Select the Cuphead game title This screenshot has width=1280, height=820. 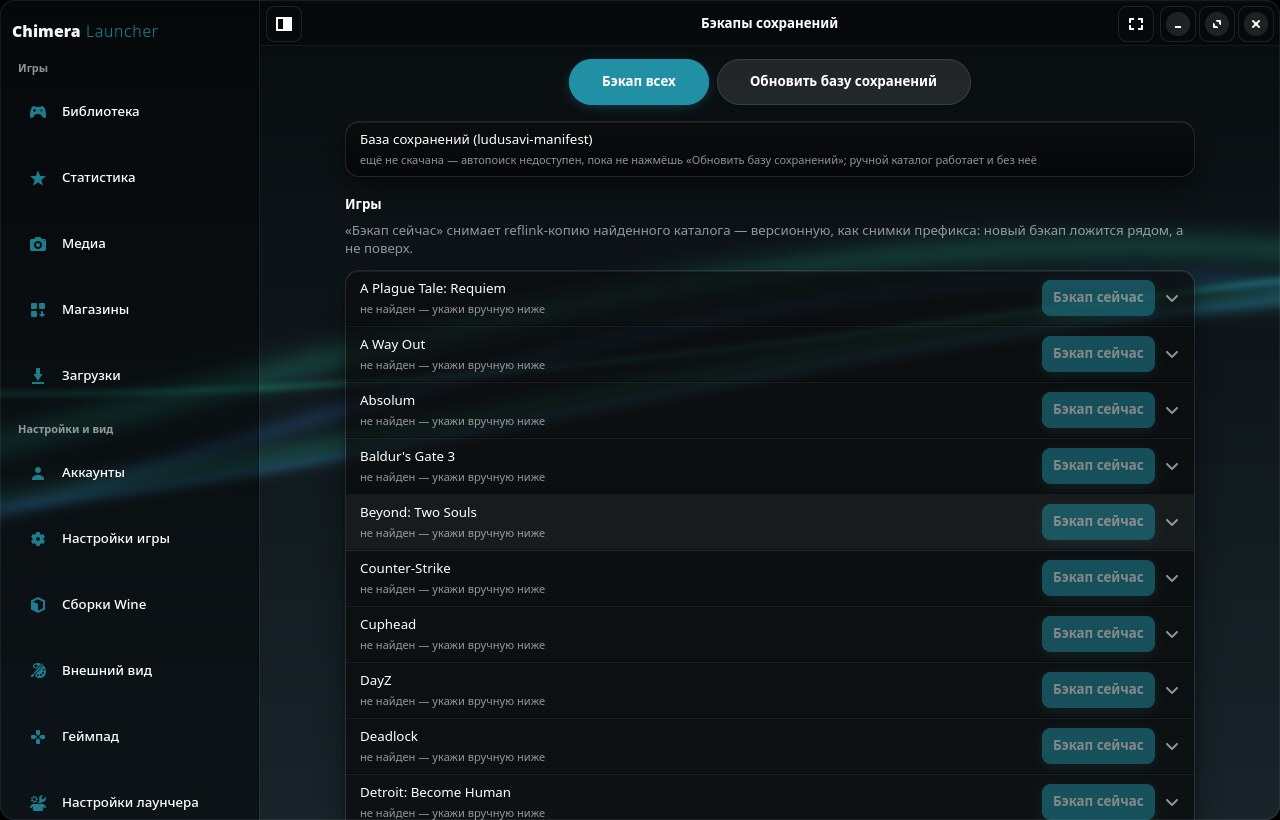point(388,625)
